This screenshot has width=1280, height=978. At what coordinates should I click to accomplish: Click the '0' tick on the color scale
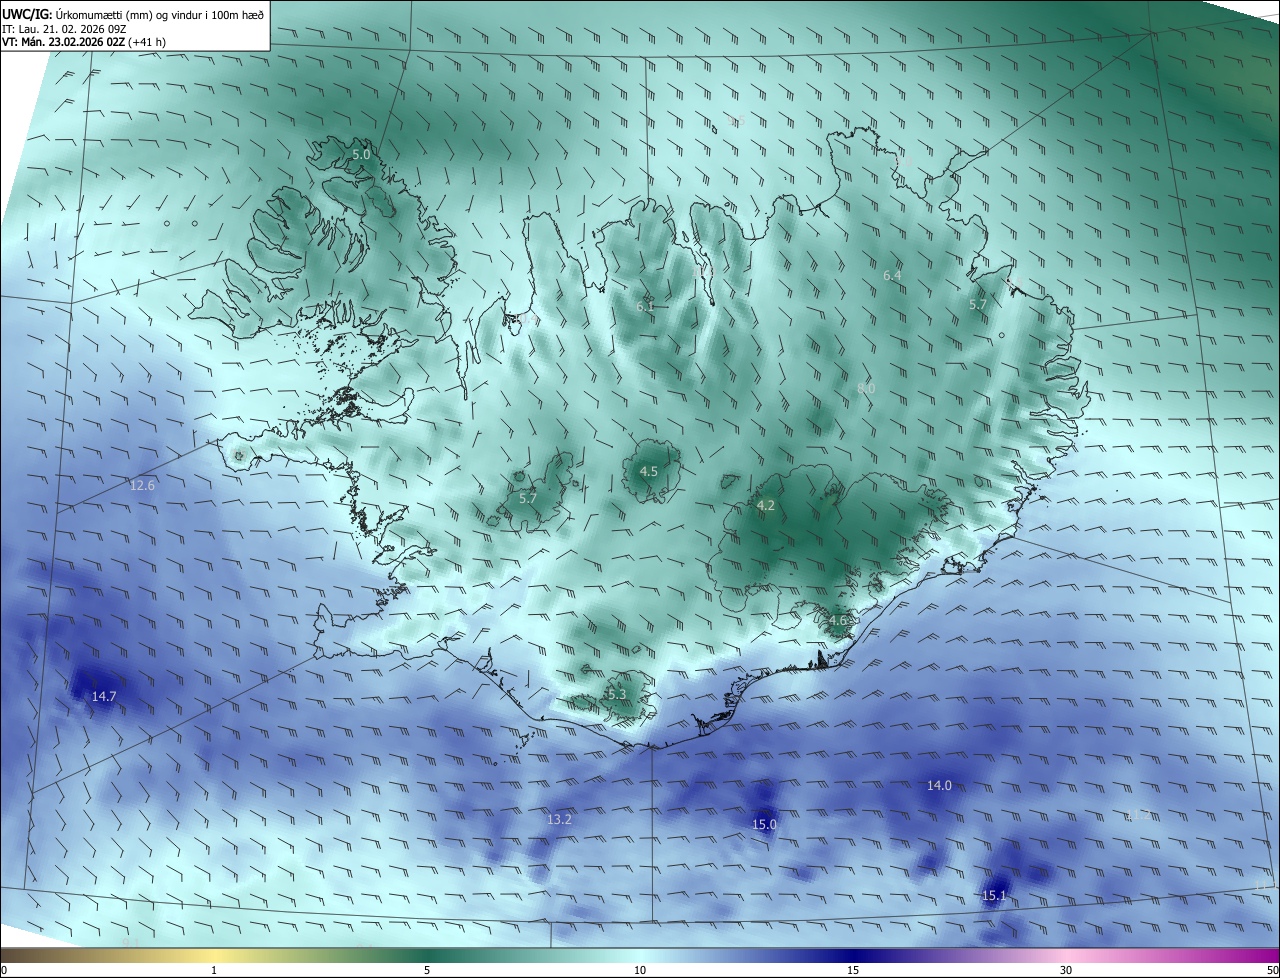tap(4, 970)
